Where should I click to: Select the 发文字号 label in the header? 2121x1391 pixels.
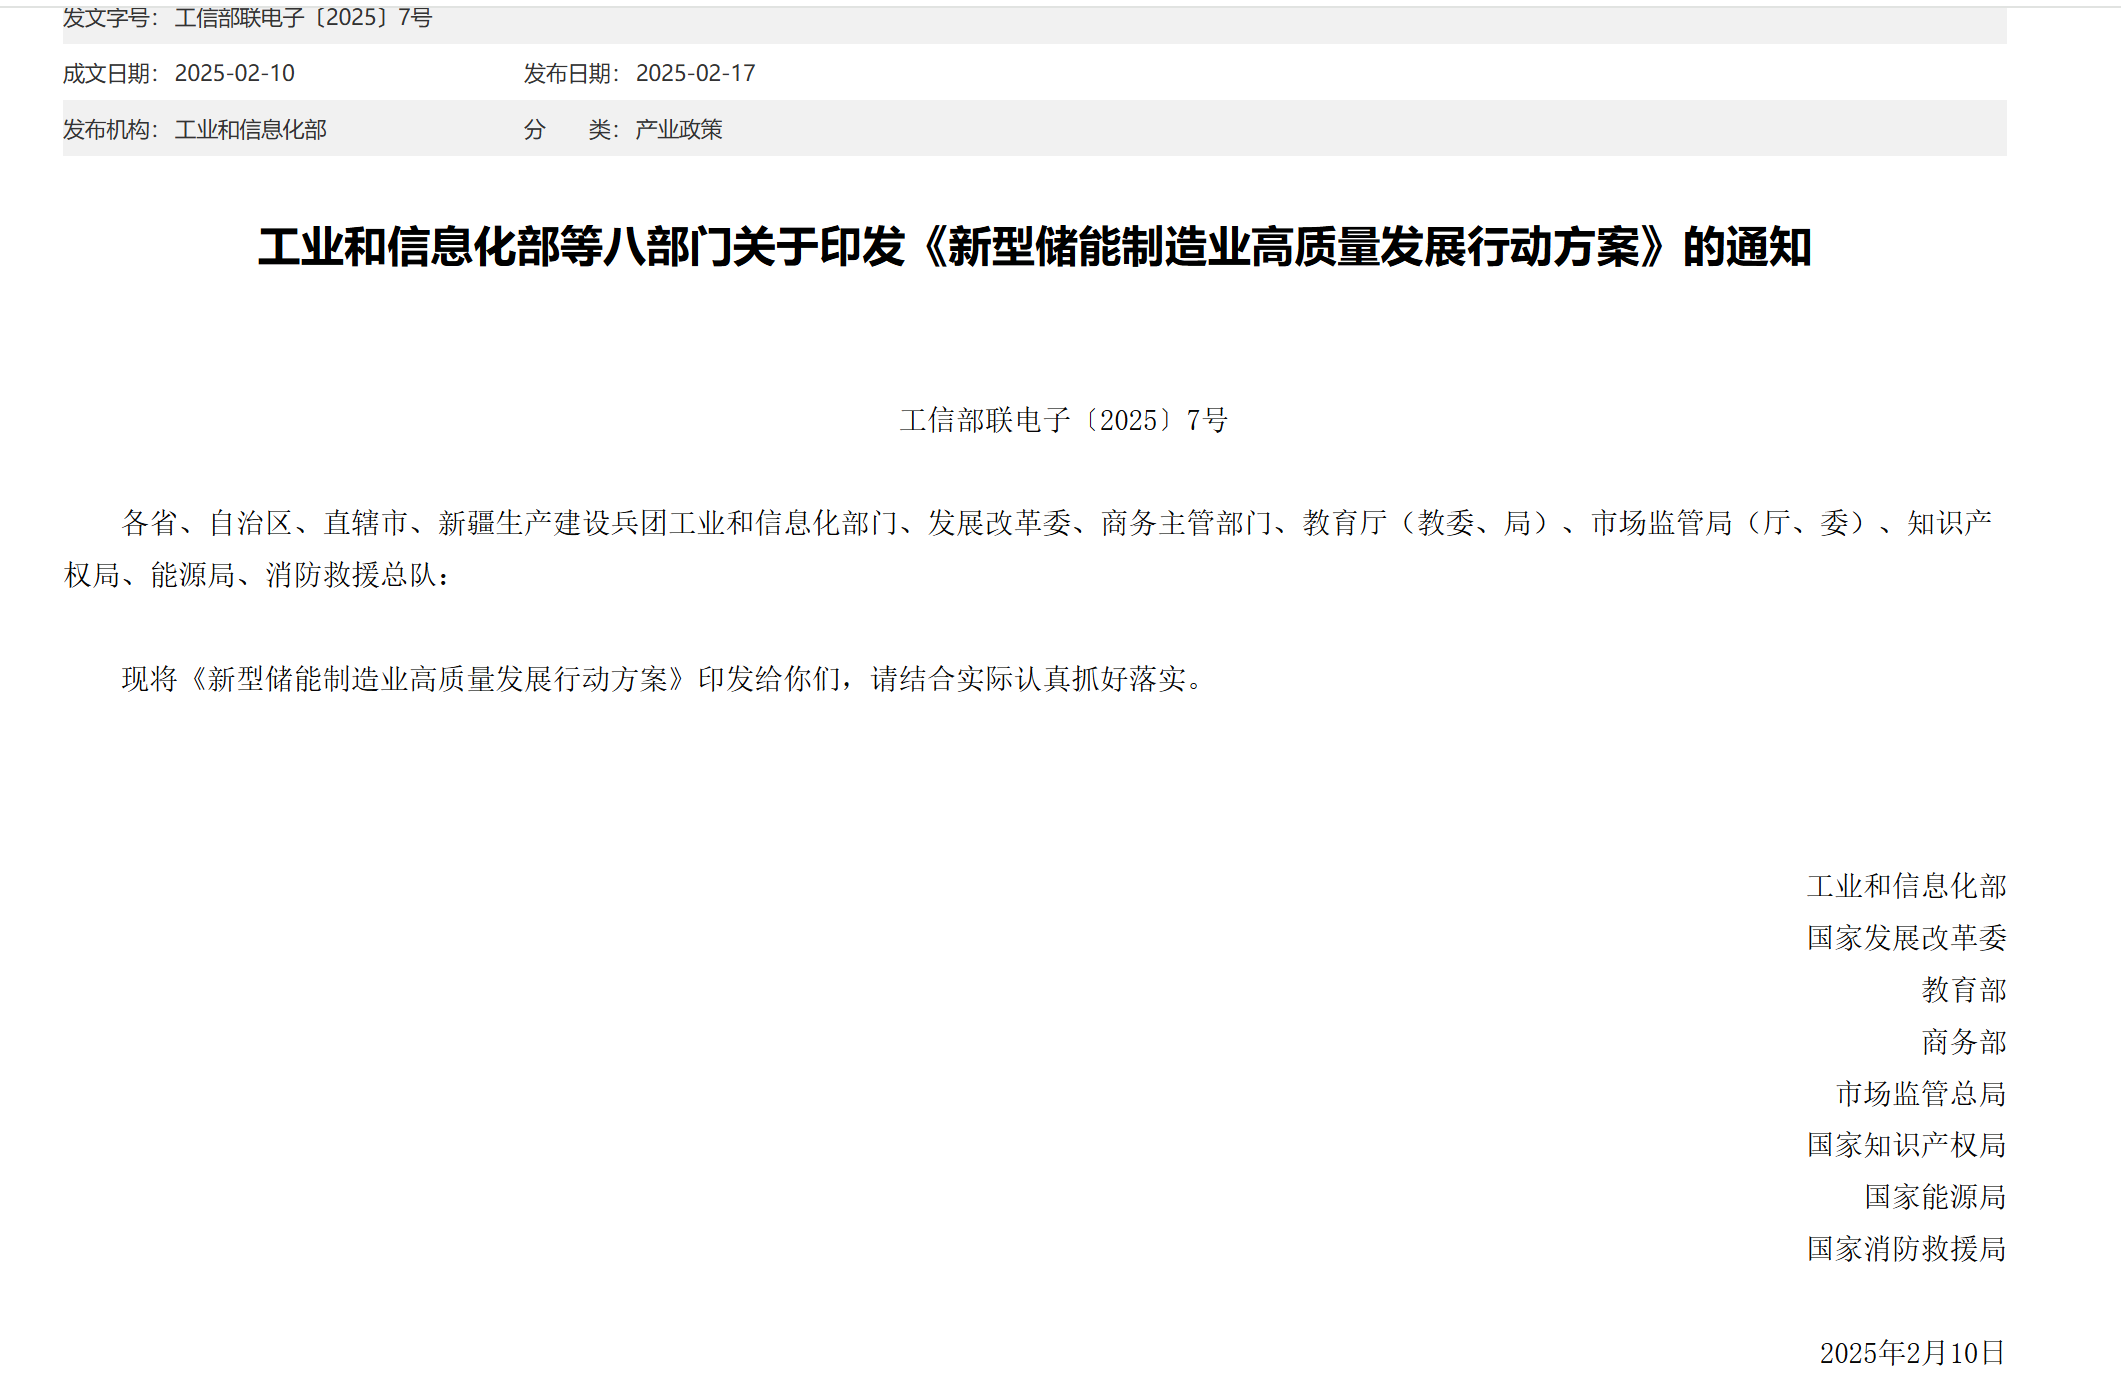point(113,18)
